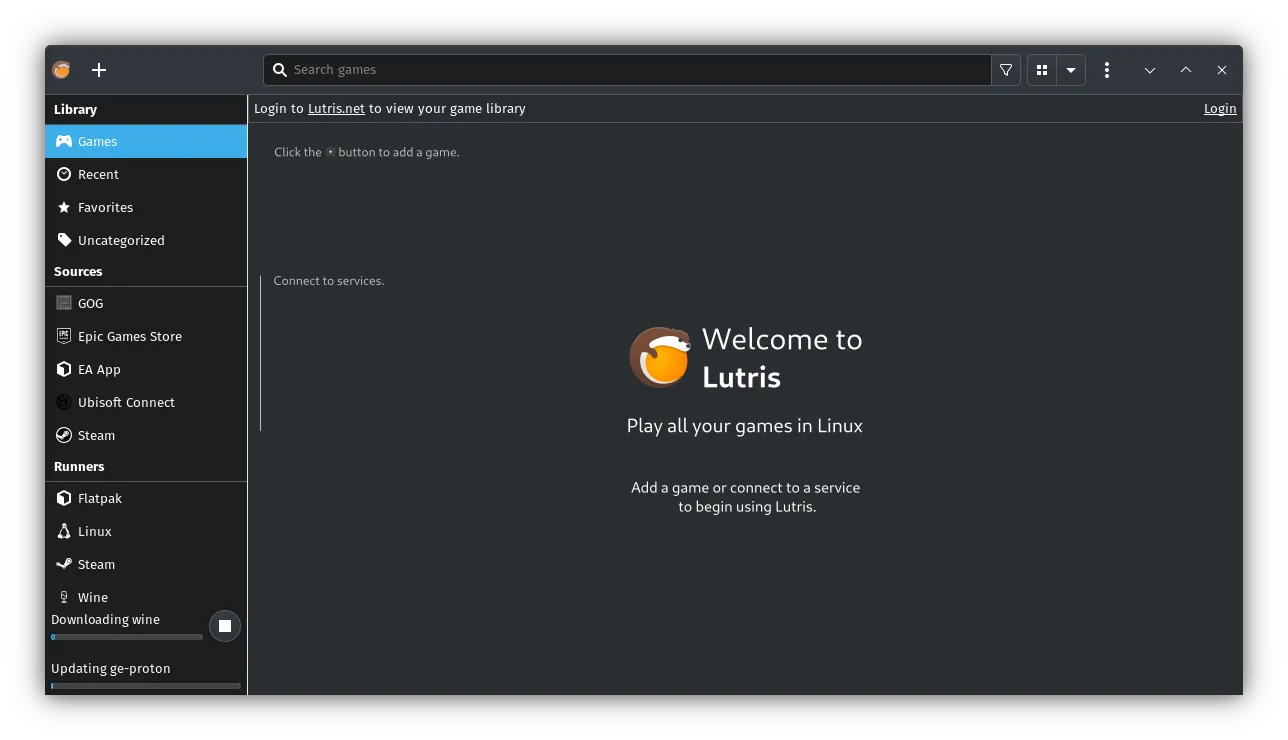Image resolution: width=1288 pixels, height=740 pixels.
Task: Click the Wine glass runner icon
Action: click(x=64, y=597)
